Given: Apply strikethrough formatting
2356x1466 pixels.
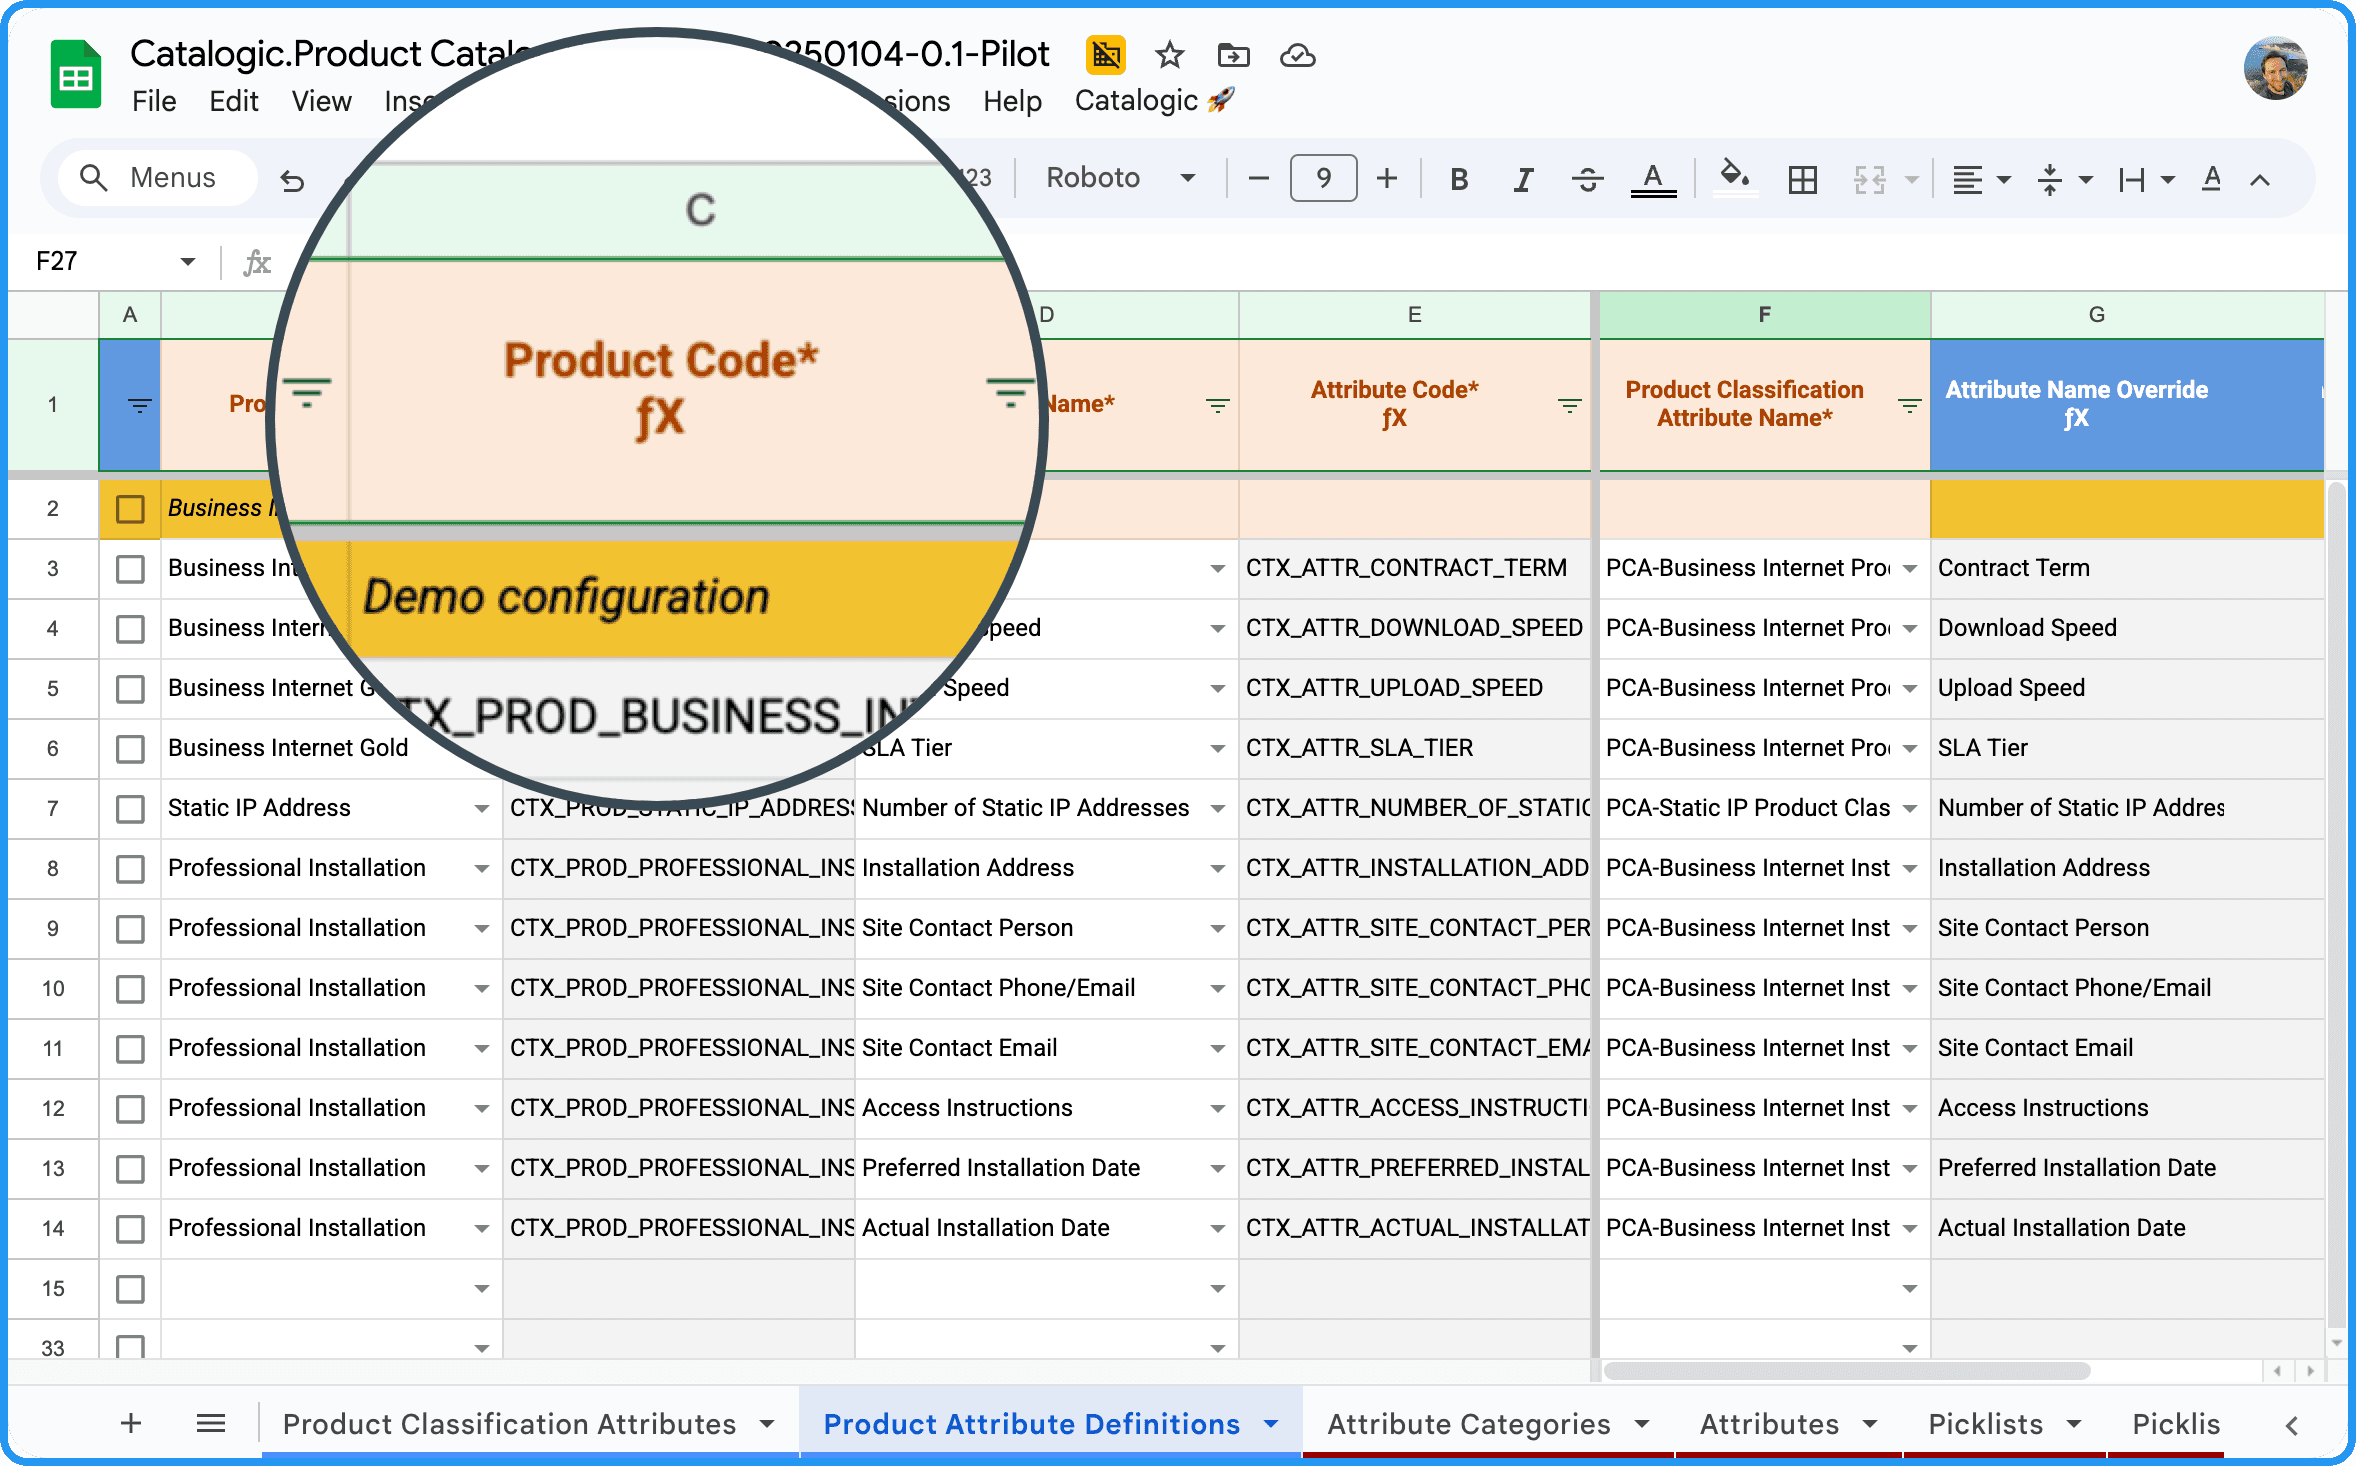Looking at the screenshot, I should (1587, 179).
